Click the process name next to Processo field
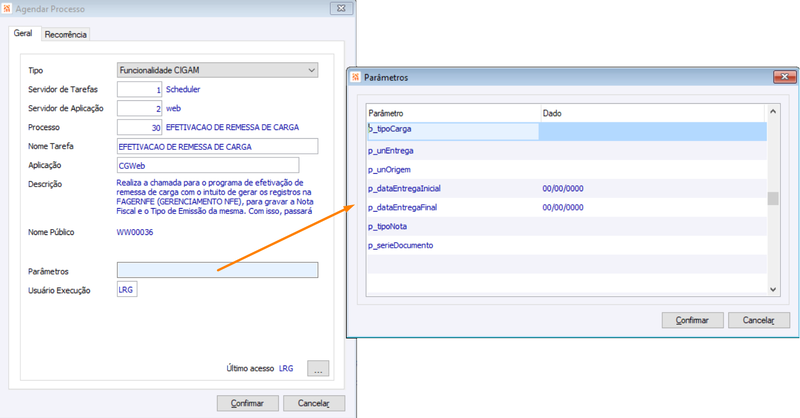800x418 pixels. (233, 127)
